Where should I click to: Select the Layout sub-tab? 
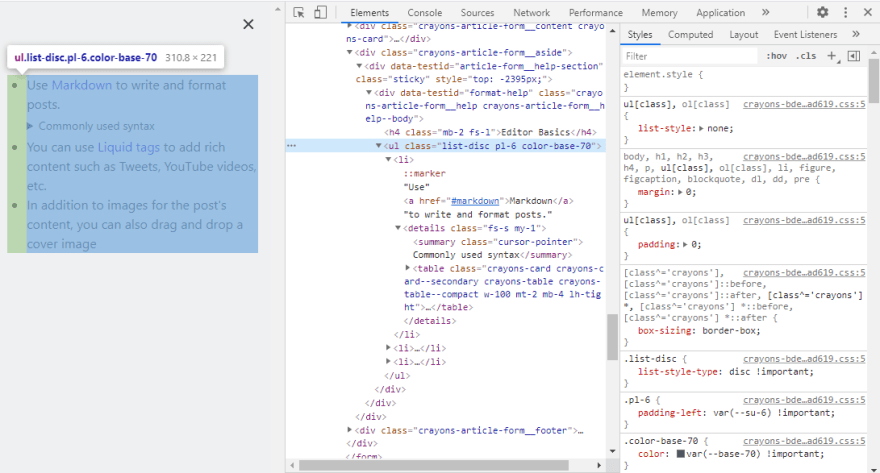pos(744,34)
